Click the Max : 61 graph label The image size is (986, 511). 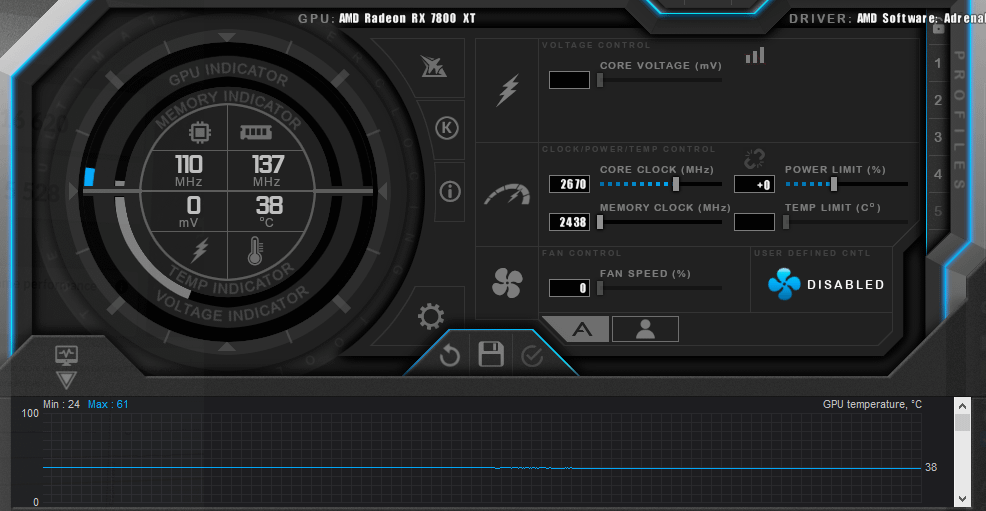pos(108,404)
